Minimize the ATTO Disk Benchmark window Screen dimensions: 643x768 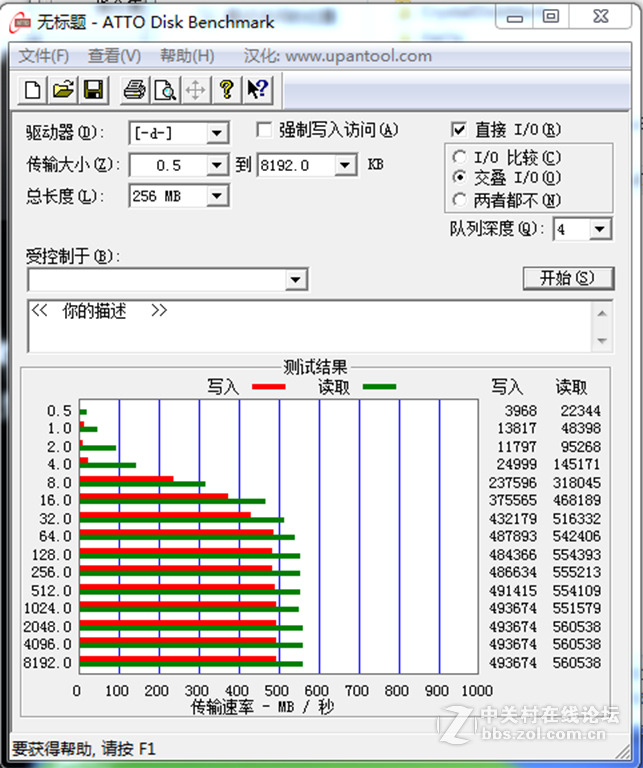(515, 17)
